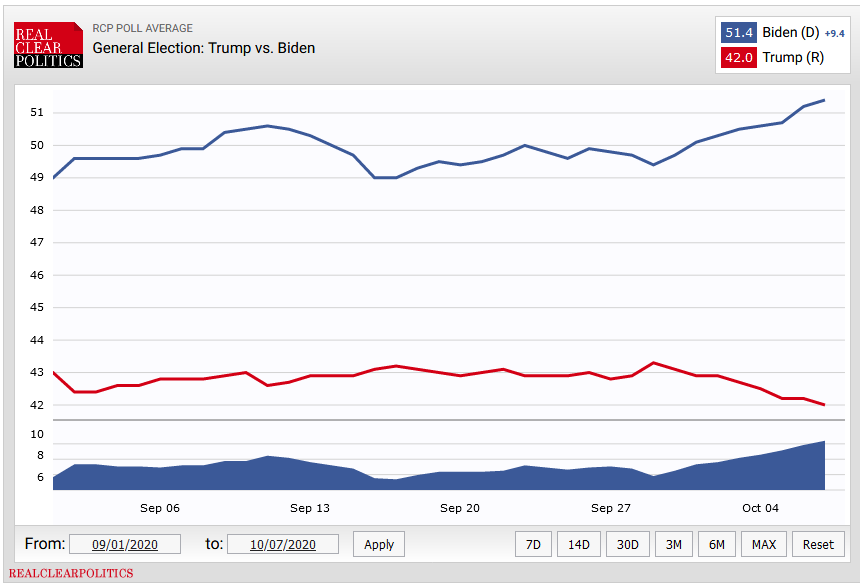This screenshot has height=585, width=860.
Task: Click the Sep 27 axis date label
Action: [610, 508]
